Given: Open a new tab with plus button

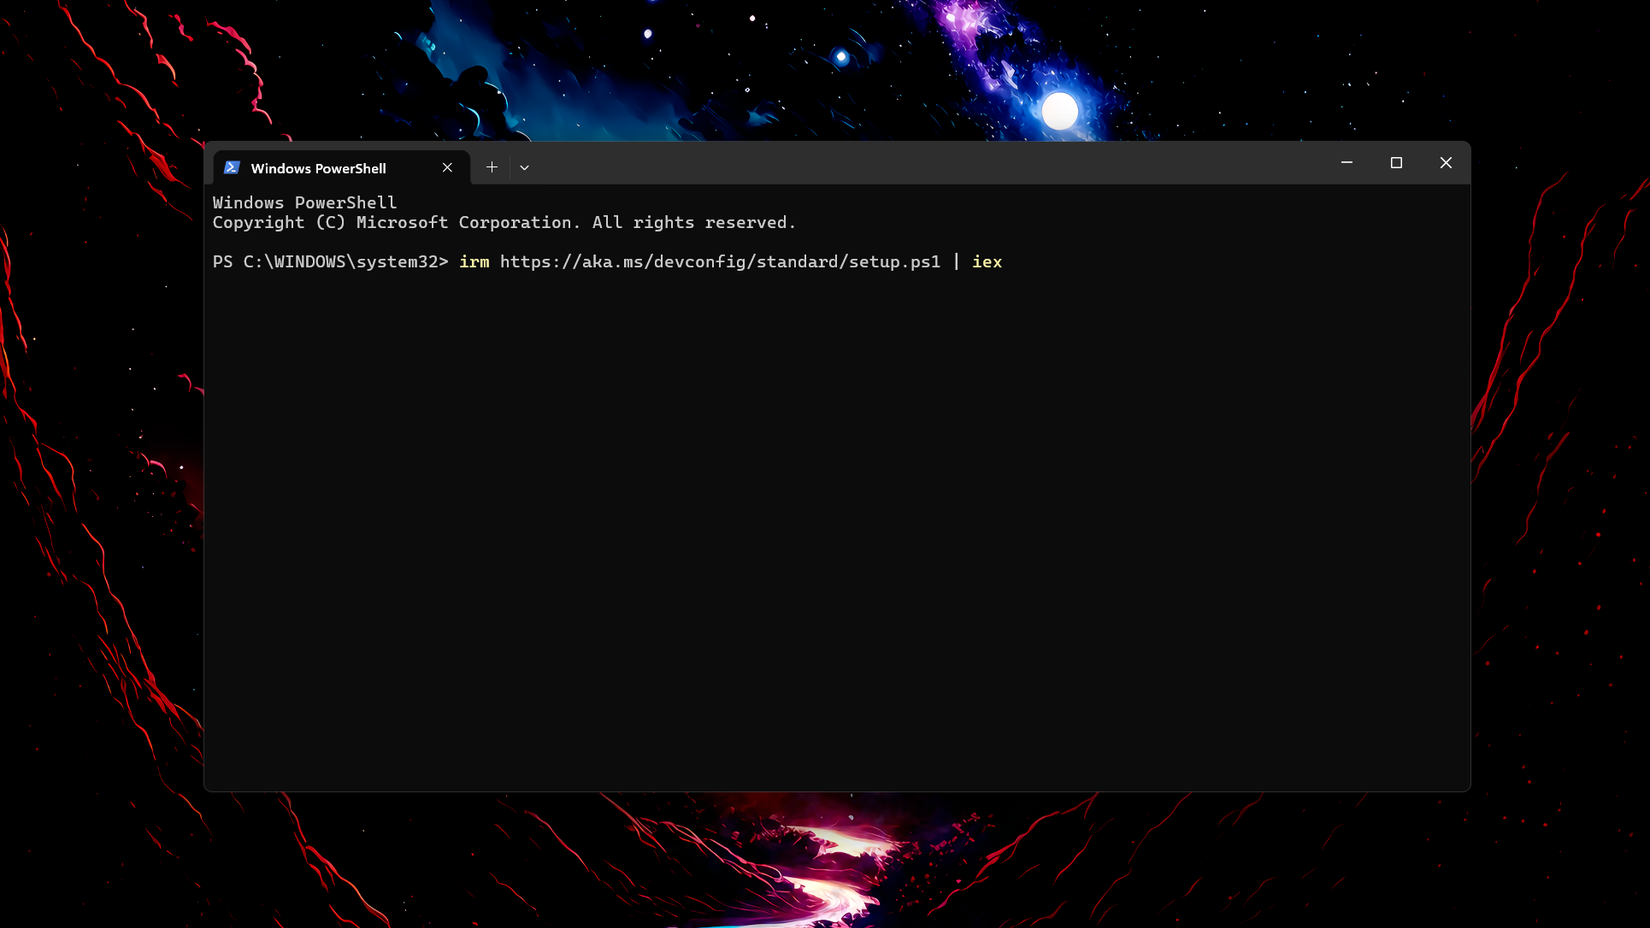Looking at the screenshot, I should coord(492,167).
